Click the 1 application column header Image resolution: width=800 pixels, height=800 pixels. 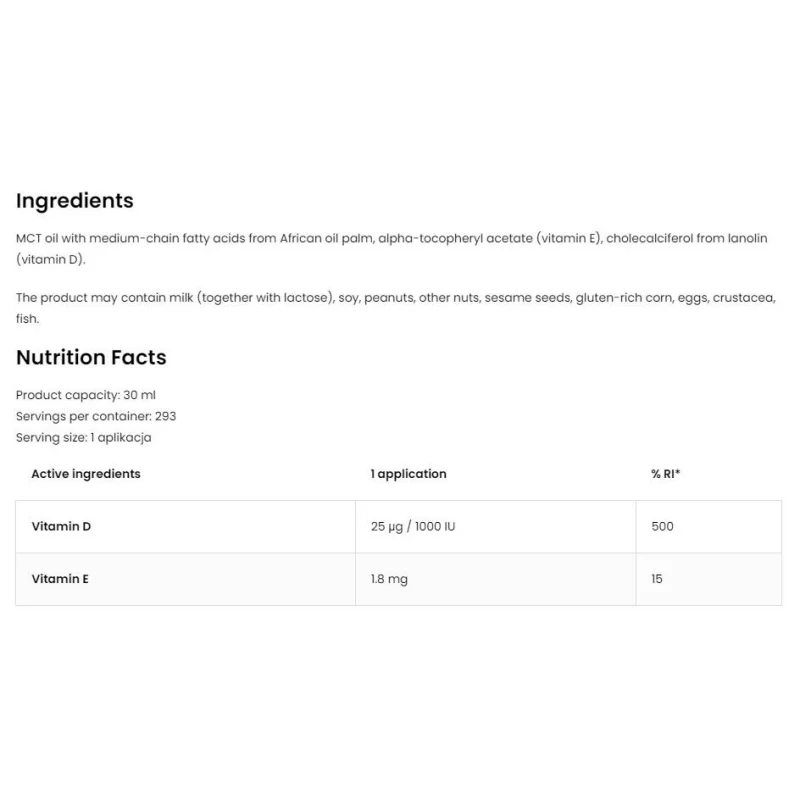click(409, 474)
